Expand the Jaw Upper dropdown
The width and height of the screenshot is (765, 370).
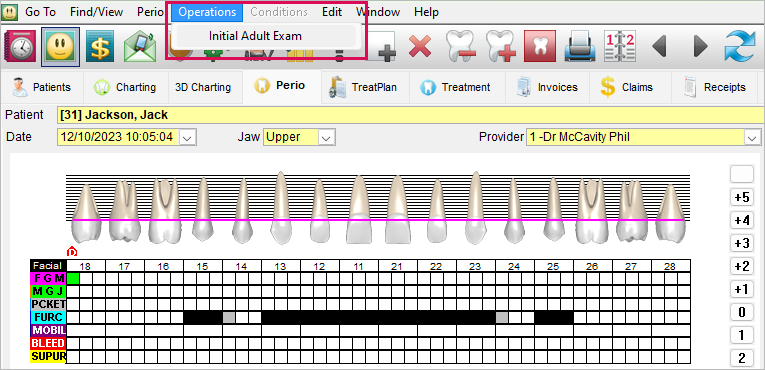[x=326, y=138]
